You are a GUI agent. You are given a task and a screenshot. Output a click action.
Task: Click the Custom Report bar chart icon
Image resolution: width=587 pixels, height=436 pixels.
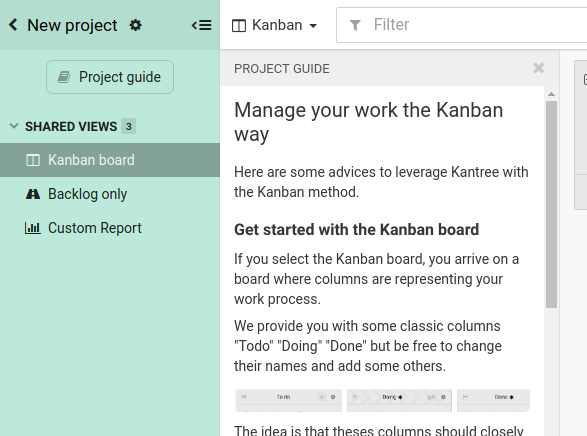point(33,228)
